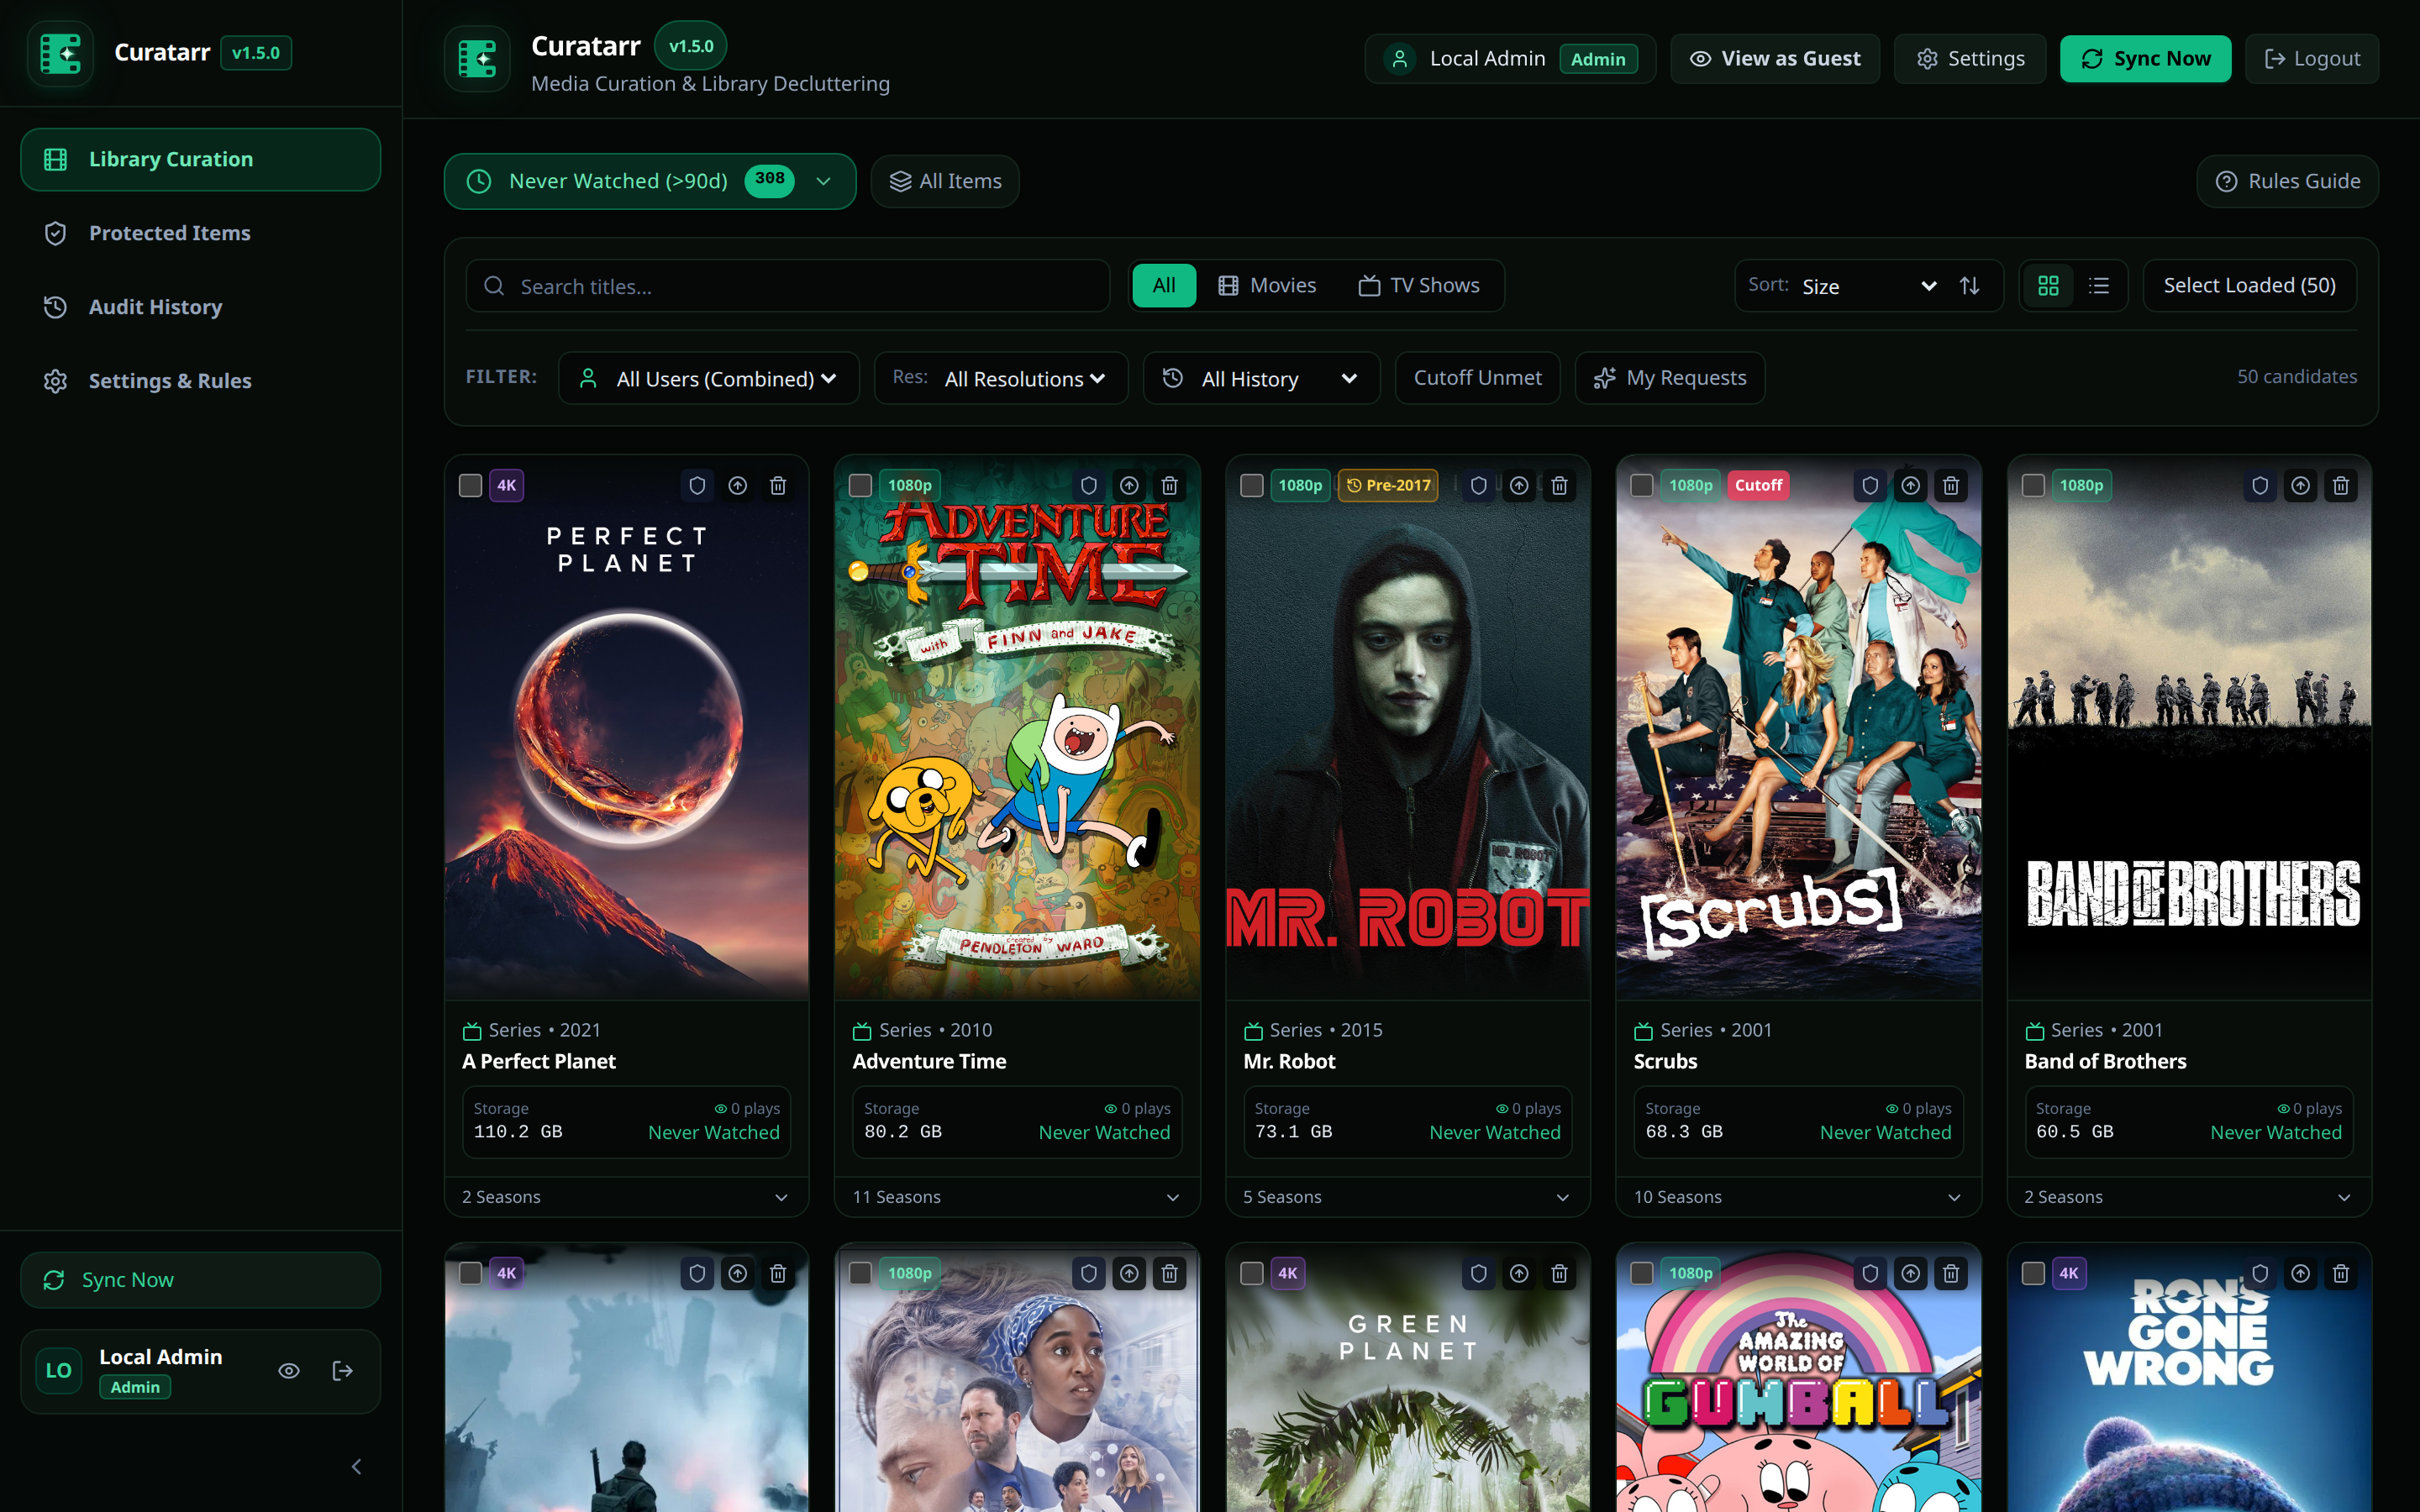This screenshot has height=1512, width=2420.
Task: Toggle guest view eye in sidebar
Action: 289,1371
